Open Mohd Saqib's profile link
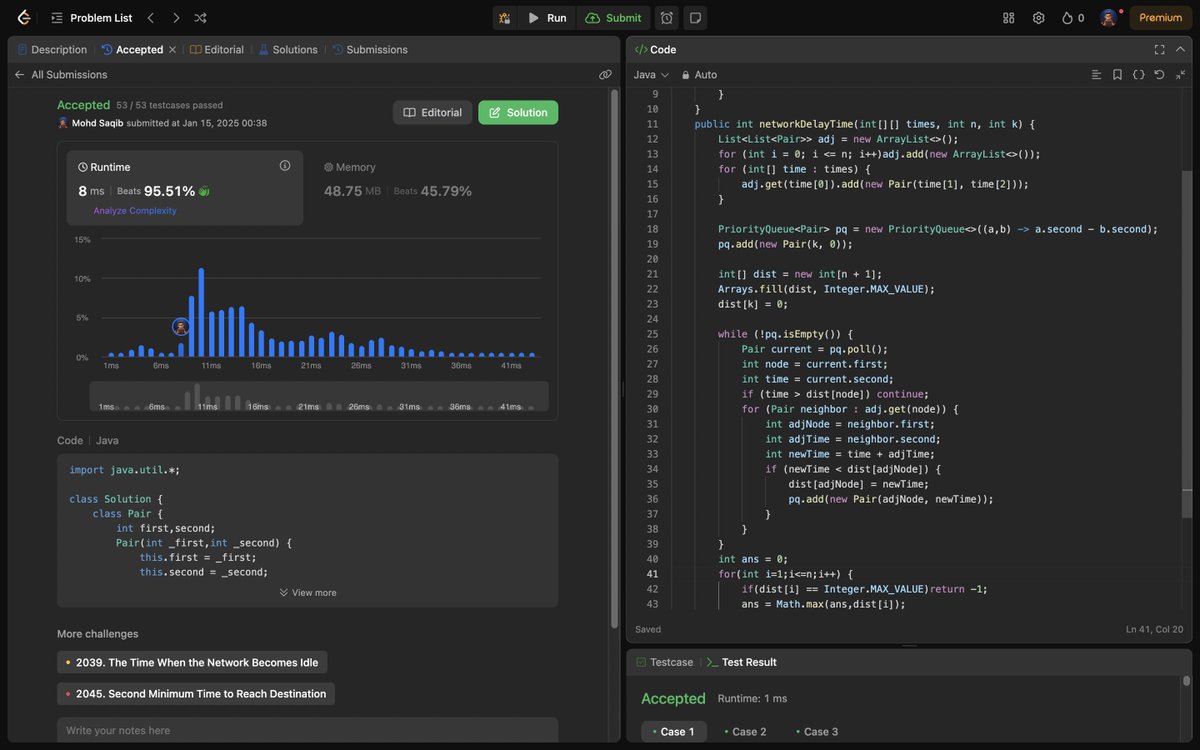The width and height of the screenshot is (1200, 750). (98, 123)
